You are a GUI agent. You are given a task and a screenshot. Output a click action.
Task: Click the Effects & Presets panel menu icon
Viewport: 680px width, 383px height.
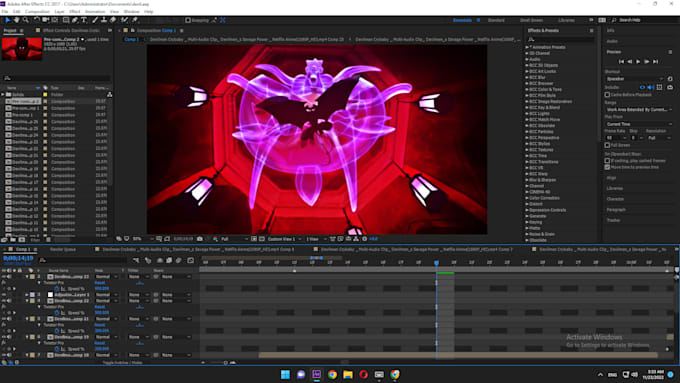(x=592, y=31)
